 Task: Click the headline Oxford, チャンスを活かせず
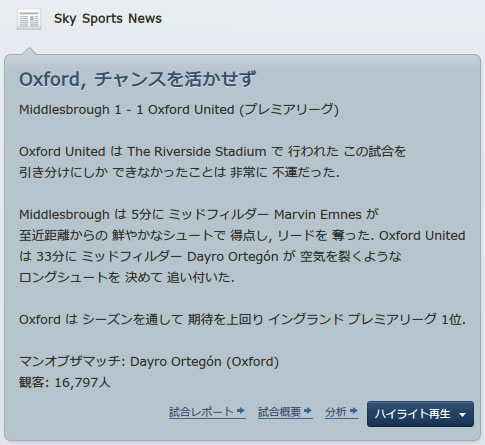point(137,79)
